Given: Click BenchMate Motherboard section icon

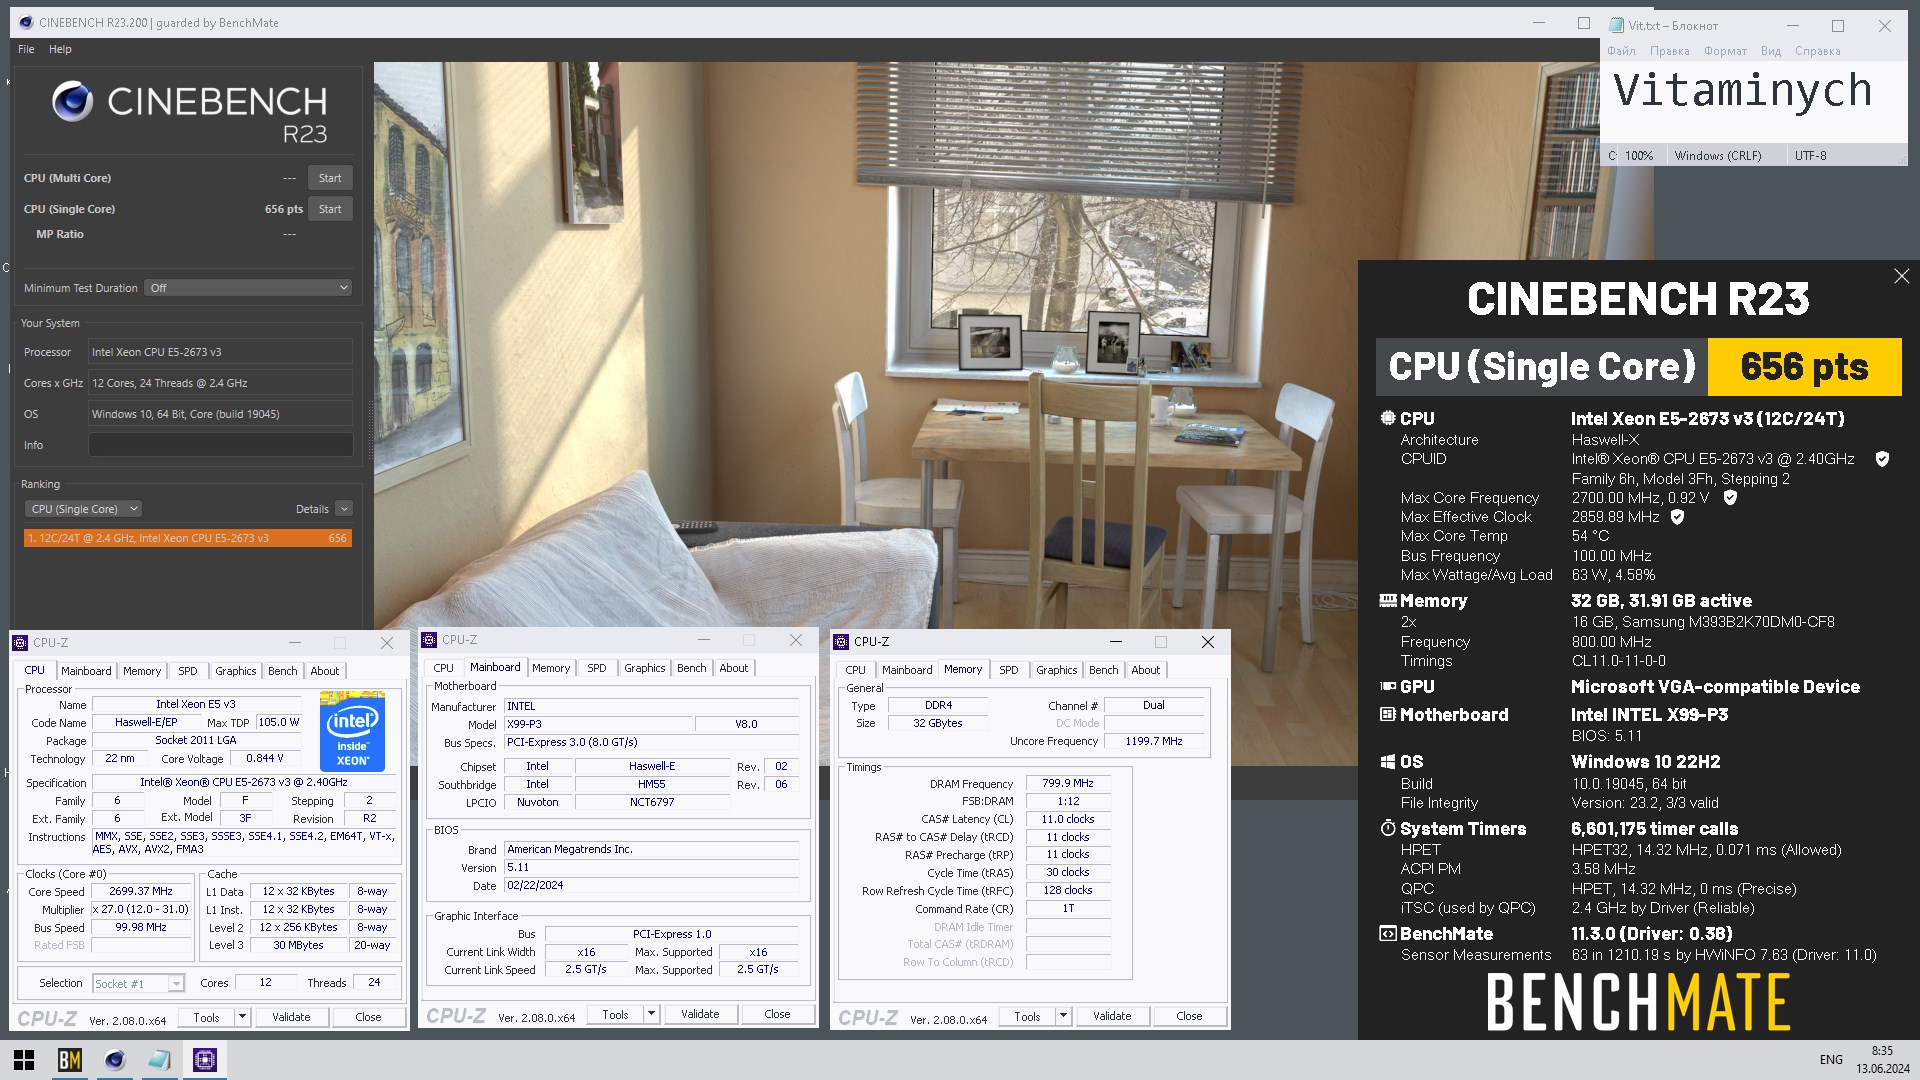Looking at the screenshot, I should pos(1388,715).
